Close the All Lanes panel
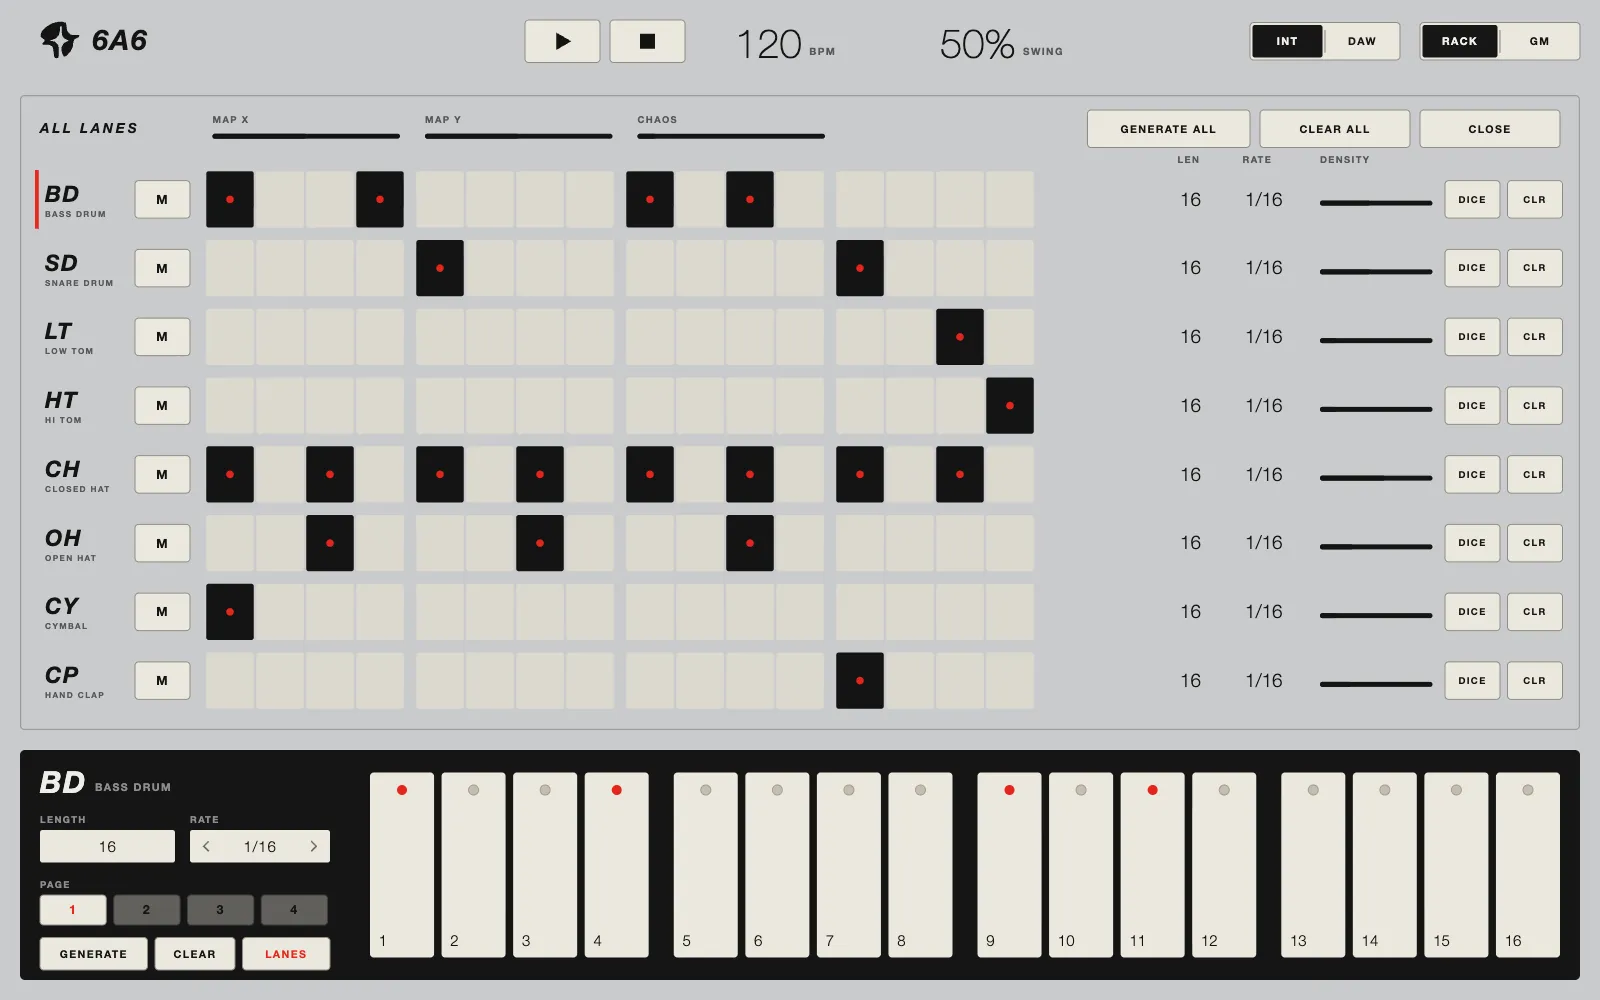Screen dimensions: 1600x1000 point(1489,129)
